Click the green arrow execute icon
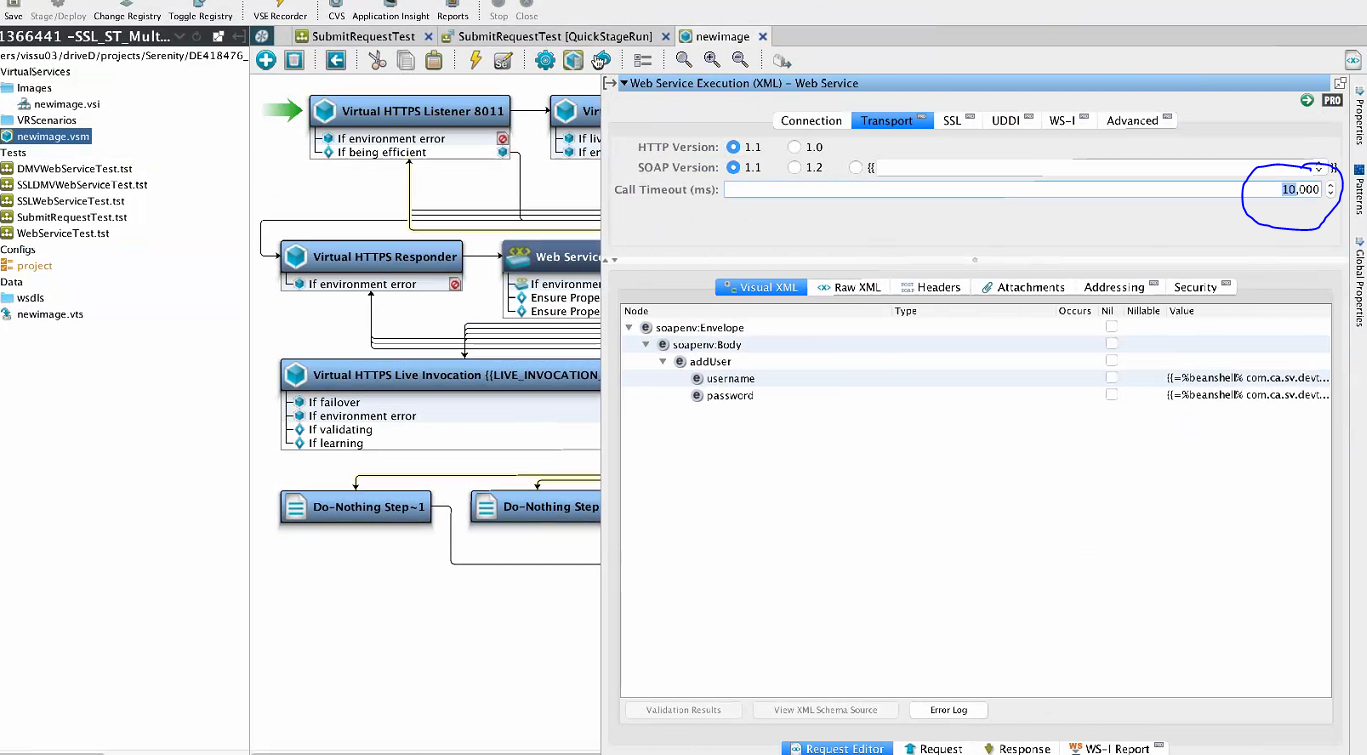 tap(1307, 101)
